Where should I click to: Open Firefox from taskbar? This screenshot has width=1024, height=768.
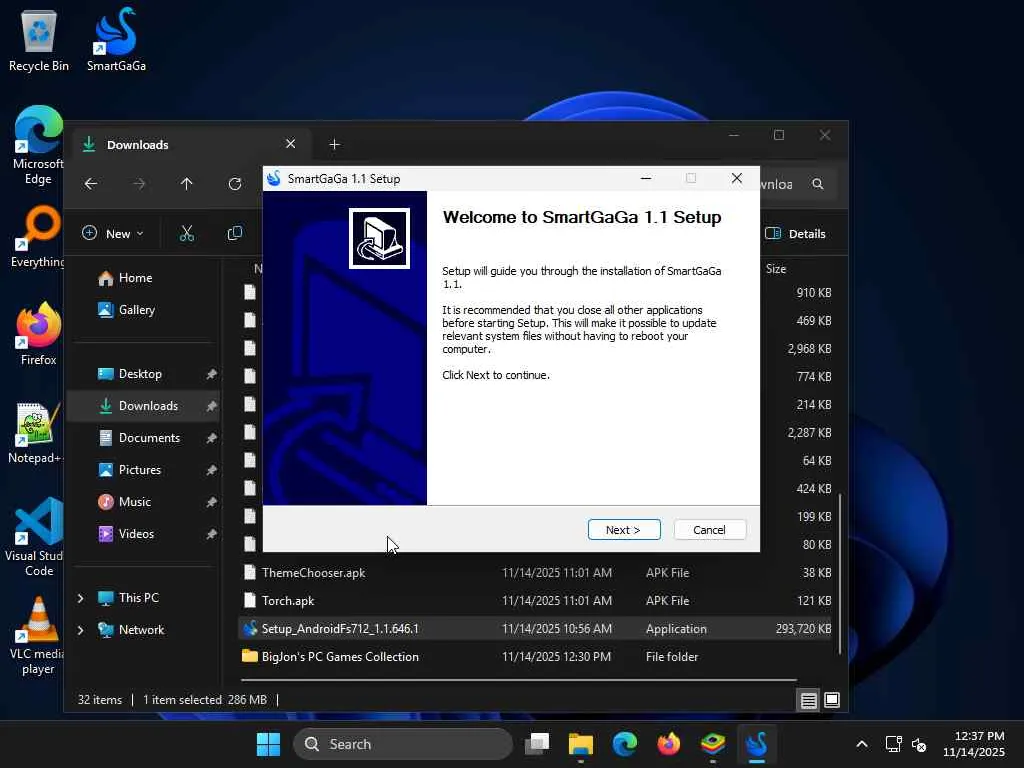point(669,744)
